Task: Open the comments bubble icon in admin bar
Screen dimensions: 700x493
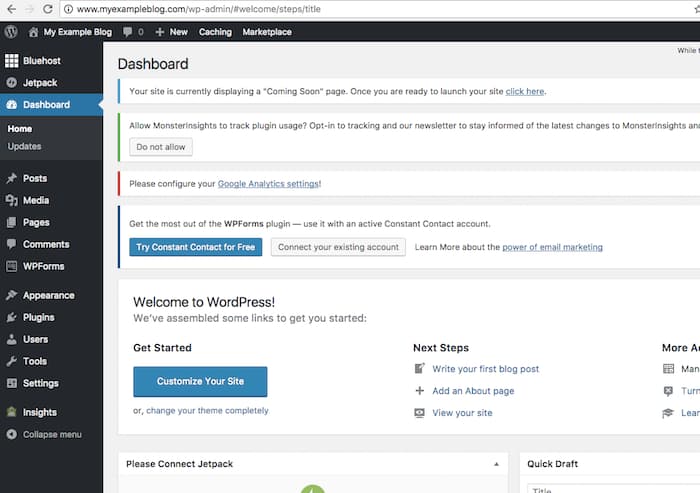Action: (128, 32)
